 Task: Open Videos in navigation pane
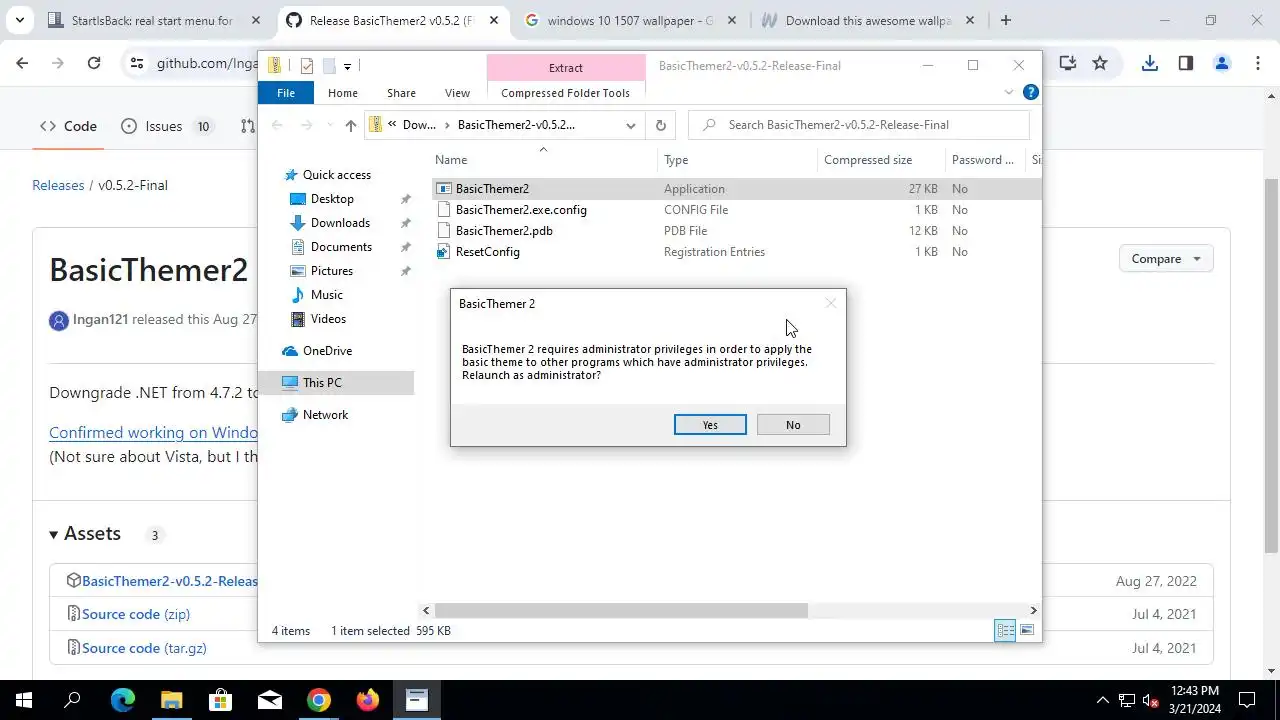point(328,319)
